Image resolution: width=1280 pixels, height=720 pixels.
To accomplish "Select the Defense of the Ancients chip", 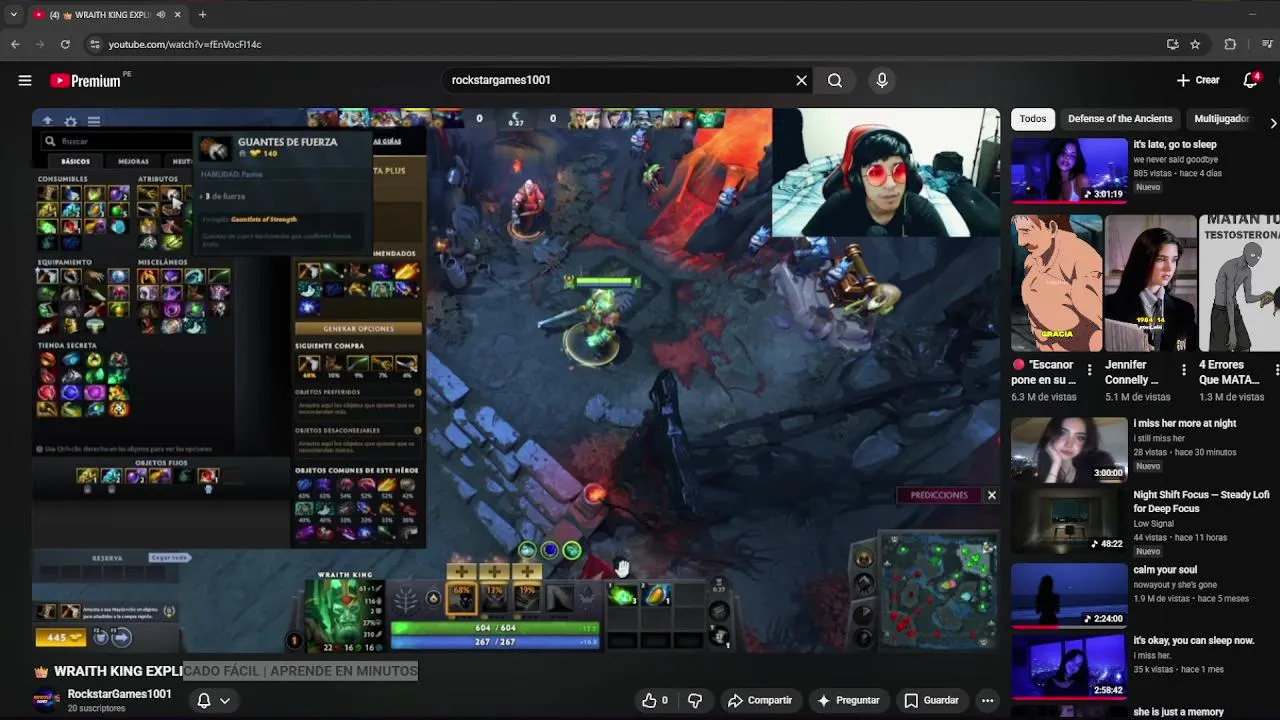I will tap(1120, 119).
